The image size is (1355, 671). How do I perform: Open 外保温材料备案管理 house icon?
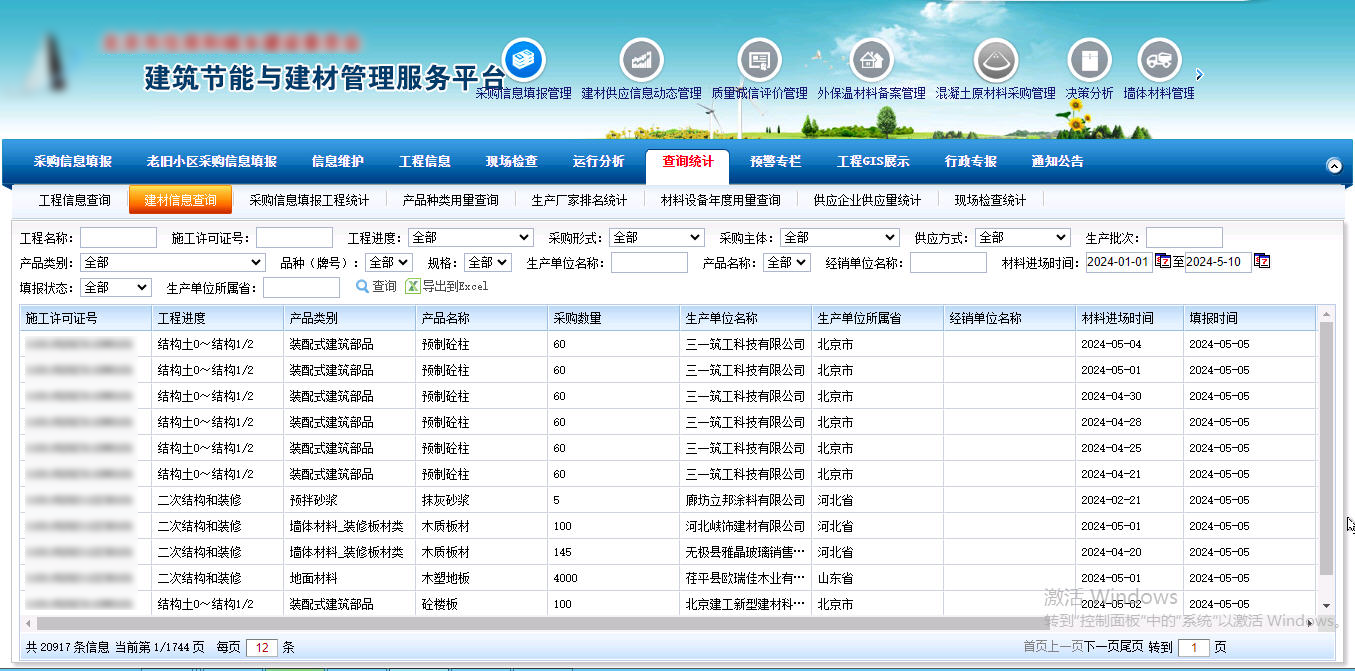point(871,60)
